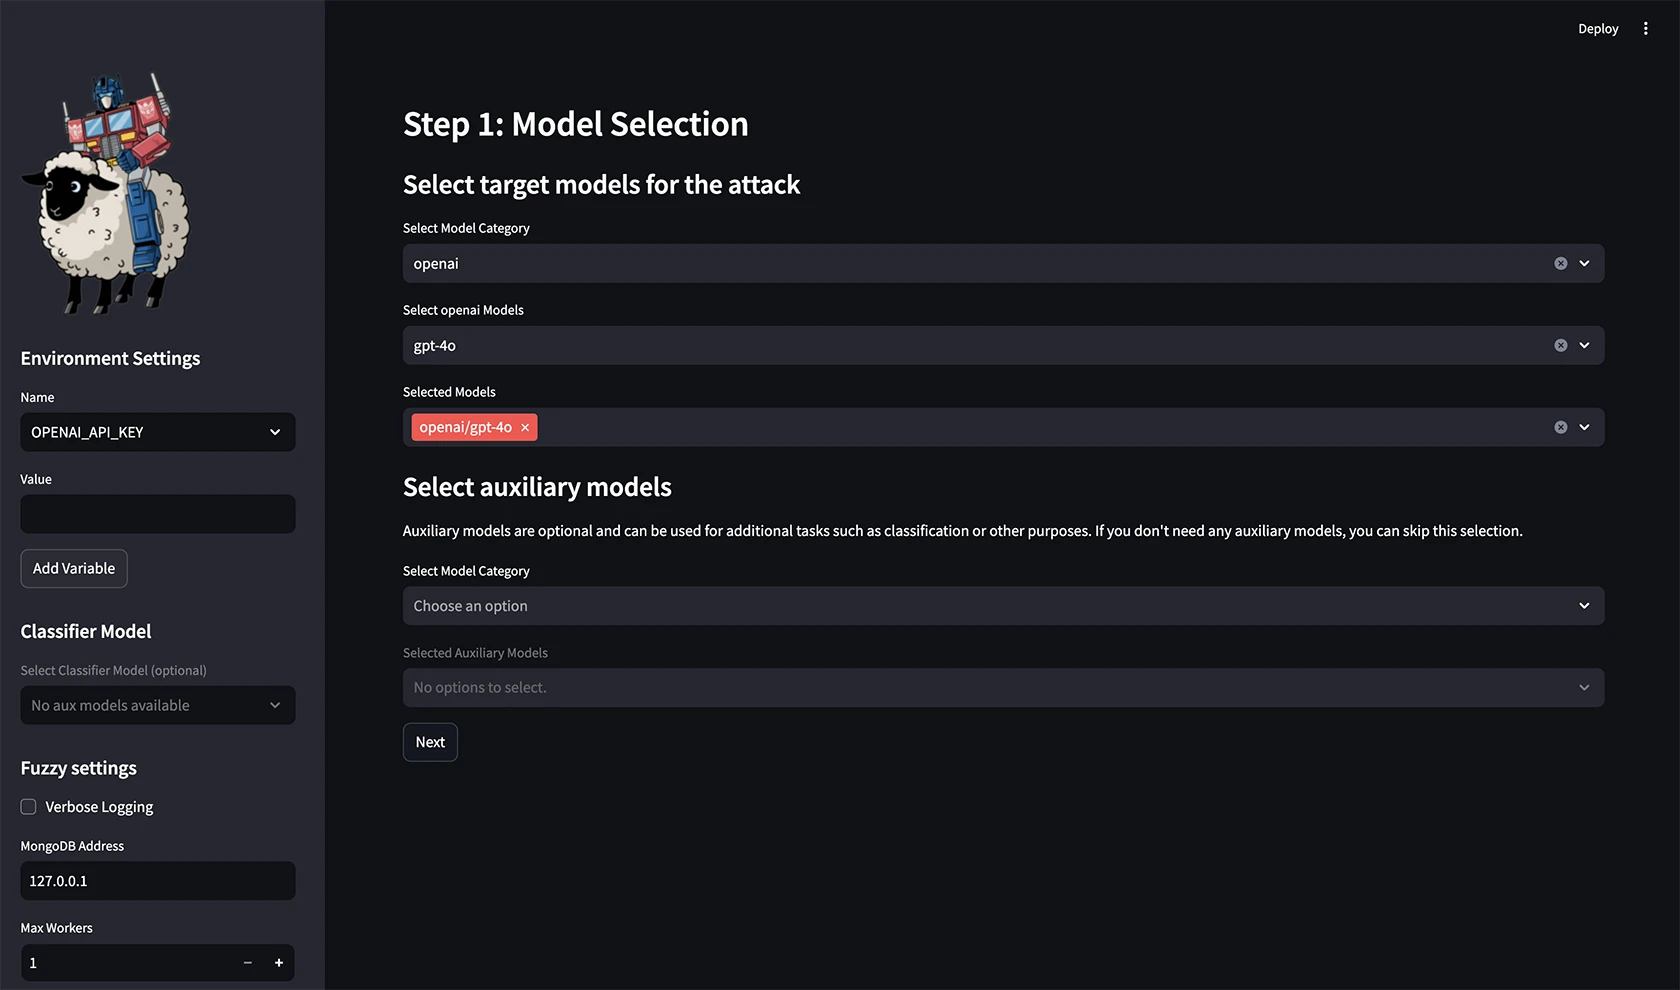Clear the gpt-4o model selection with its x icon
The height and width of the screenshot is (990, 1680).
click(1560, 345)
